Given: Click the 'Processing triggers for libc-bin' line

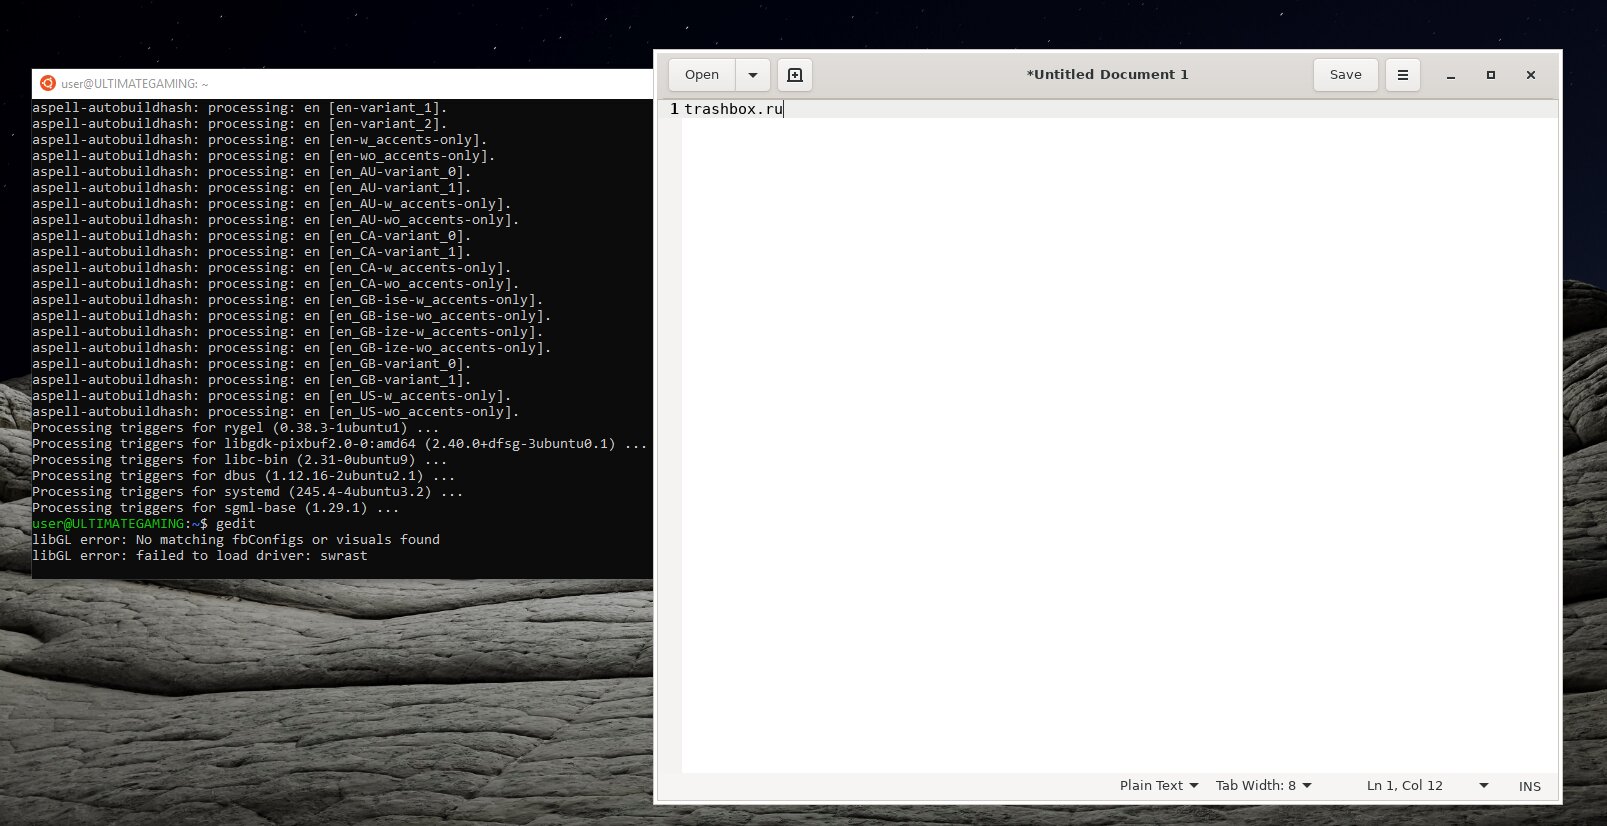Looking at the screenshot, I should (240, 460).
